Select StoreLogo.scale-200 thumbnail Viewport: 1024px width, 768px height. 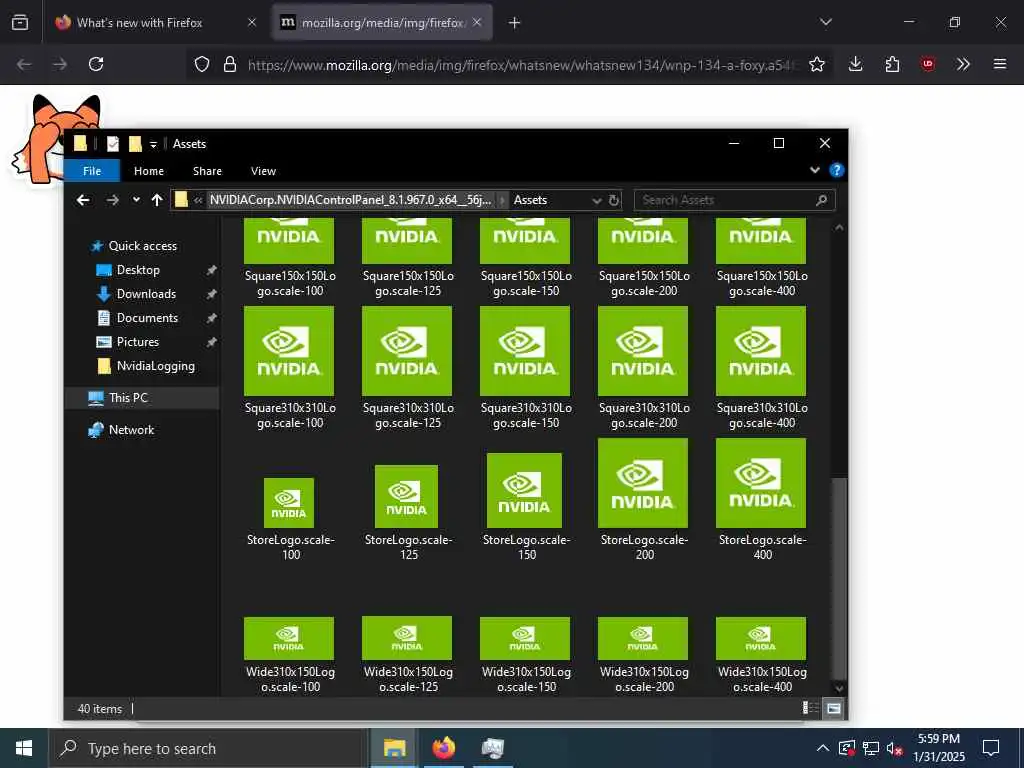(x=643, y=483)
